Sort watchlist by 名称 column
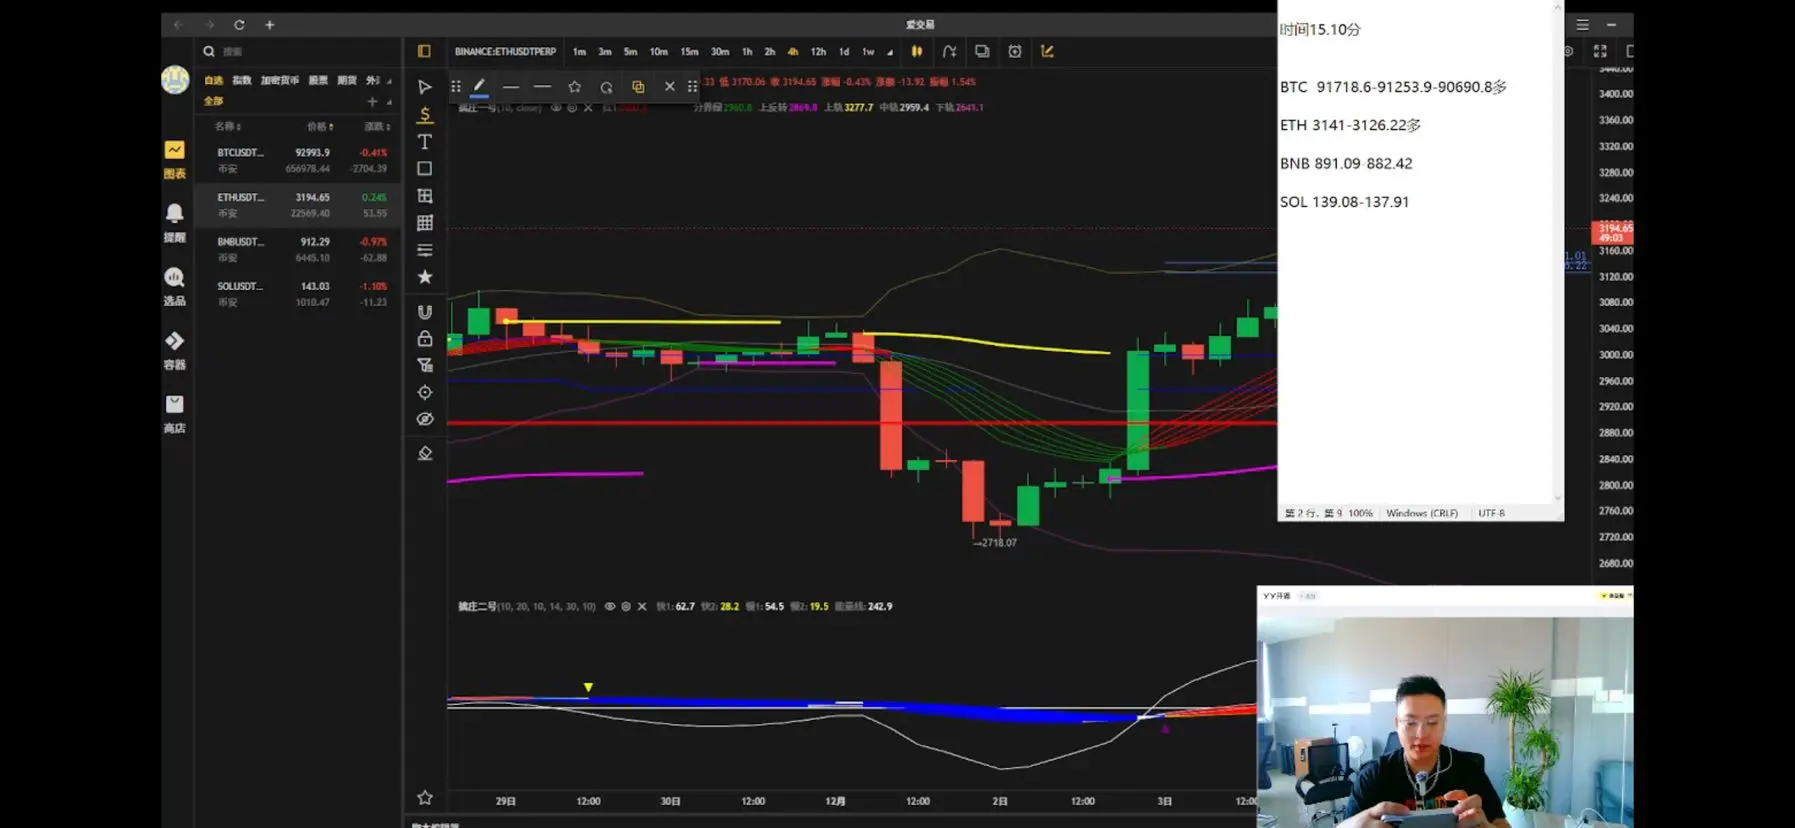Screen dimensions: 1795x828 click(228, 127)
